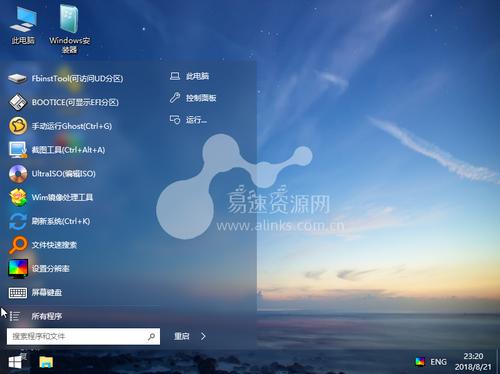Click the yellow Ghost icon
The height and width of the screenshot is (374, 500).
18,126
